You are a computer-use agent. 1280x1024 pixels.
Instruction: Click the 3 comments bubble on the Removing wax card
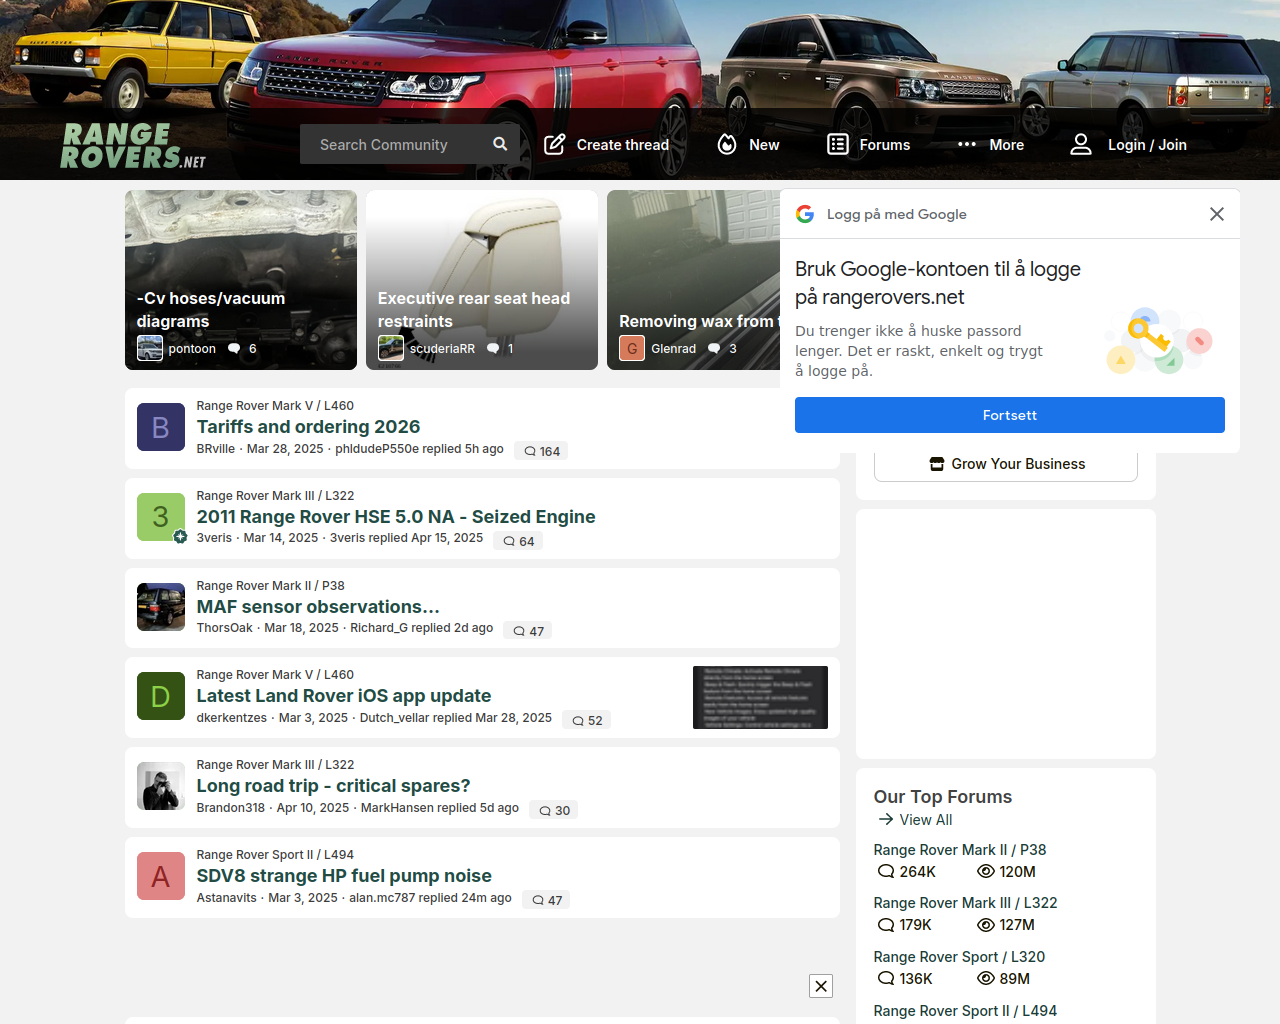pyautogui.click(x=722, y=348)
